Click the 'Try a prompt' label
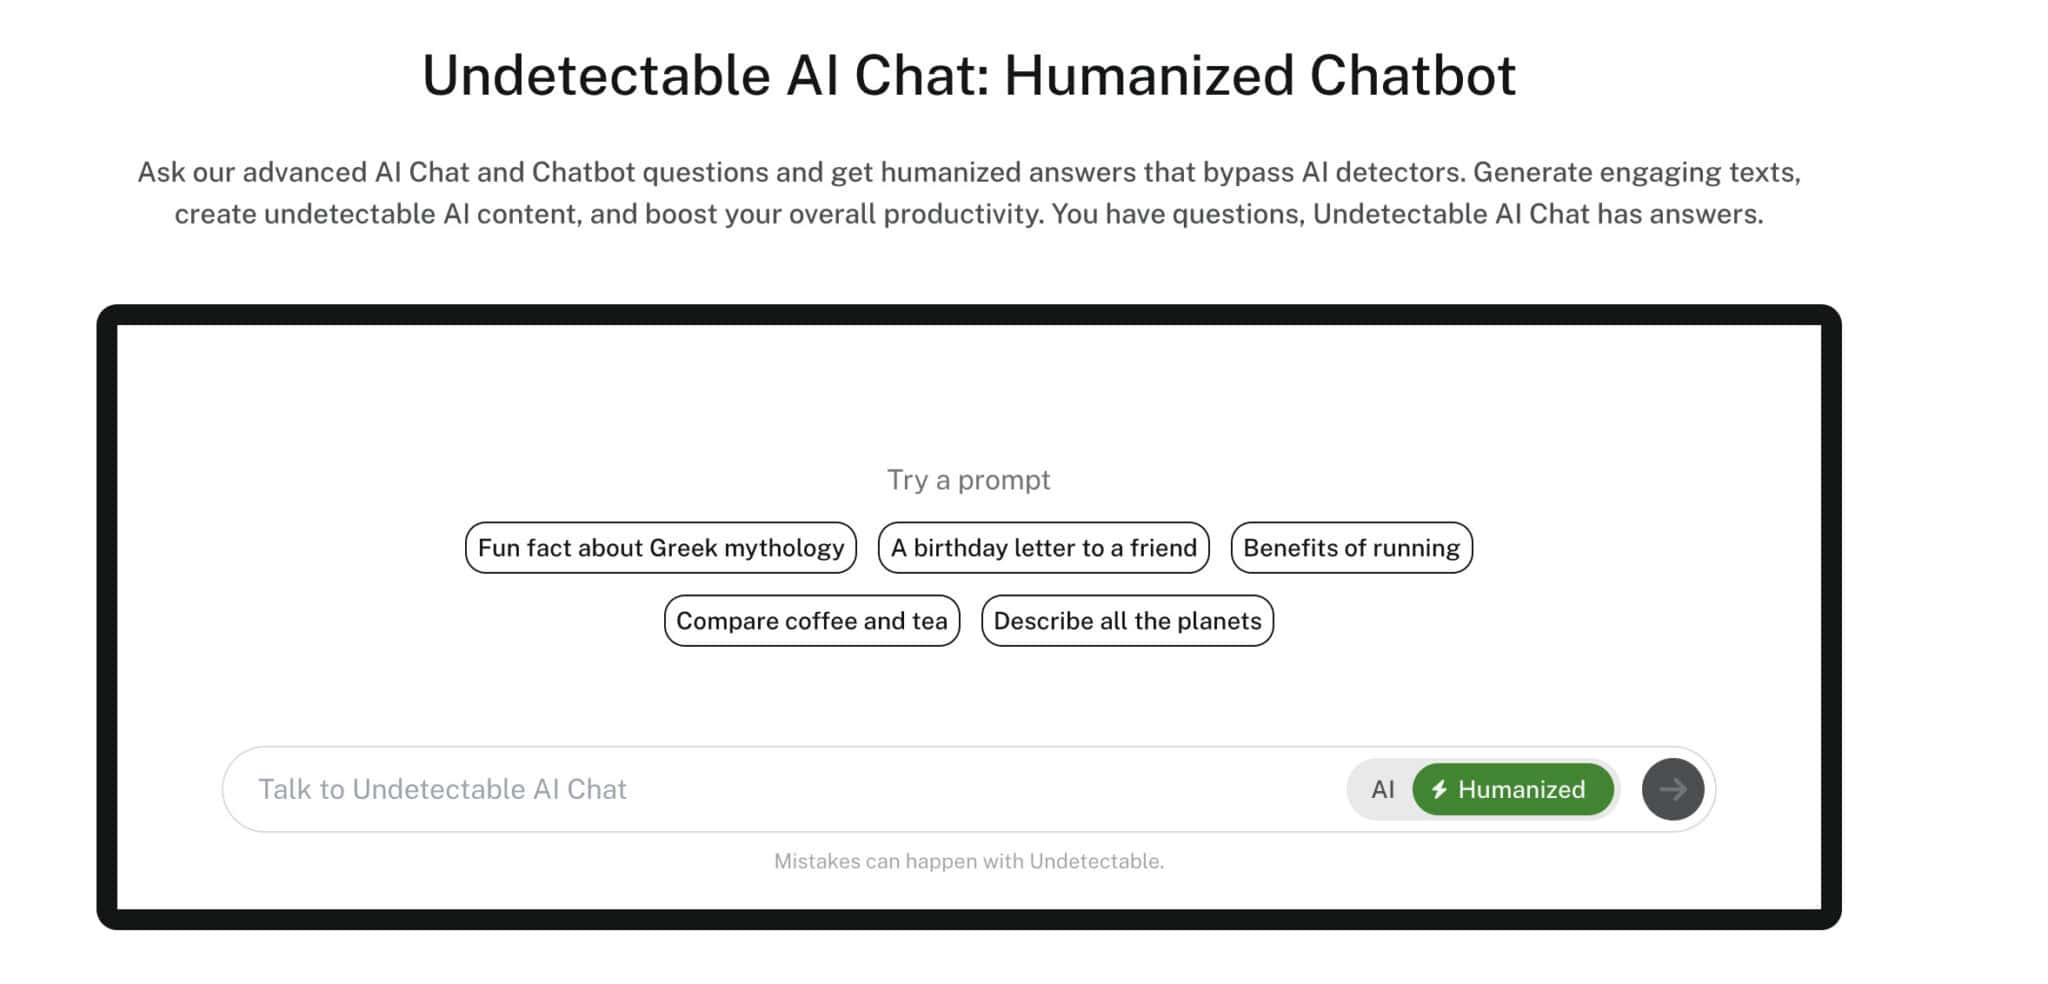 968,480
